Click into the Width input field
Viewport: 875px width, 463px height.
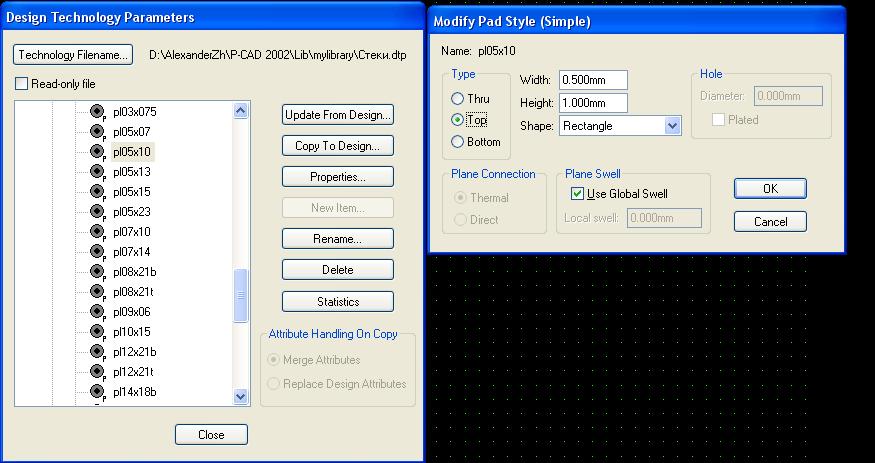(x=593, y=80)
